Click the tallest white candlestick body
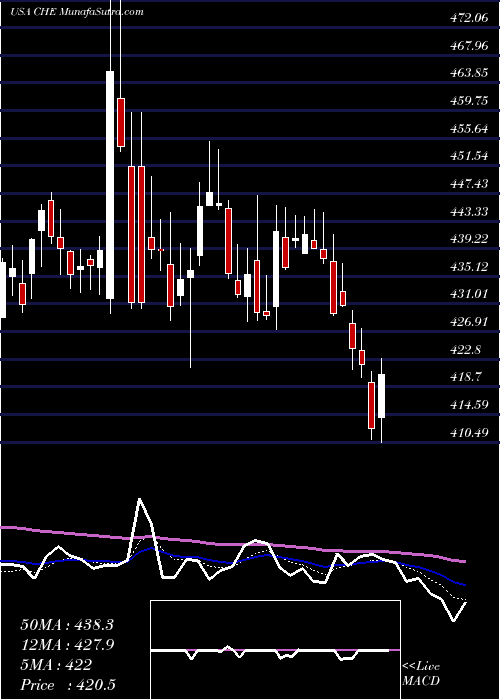 [x=110, y=185]
